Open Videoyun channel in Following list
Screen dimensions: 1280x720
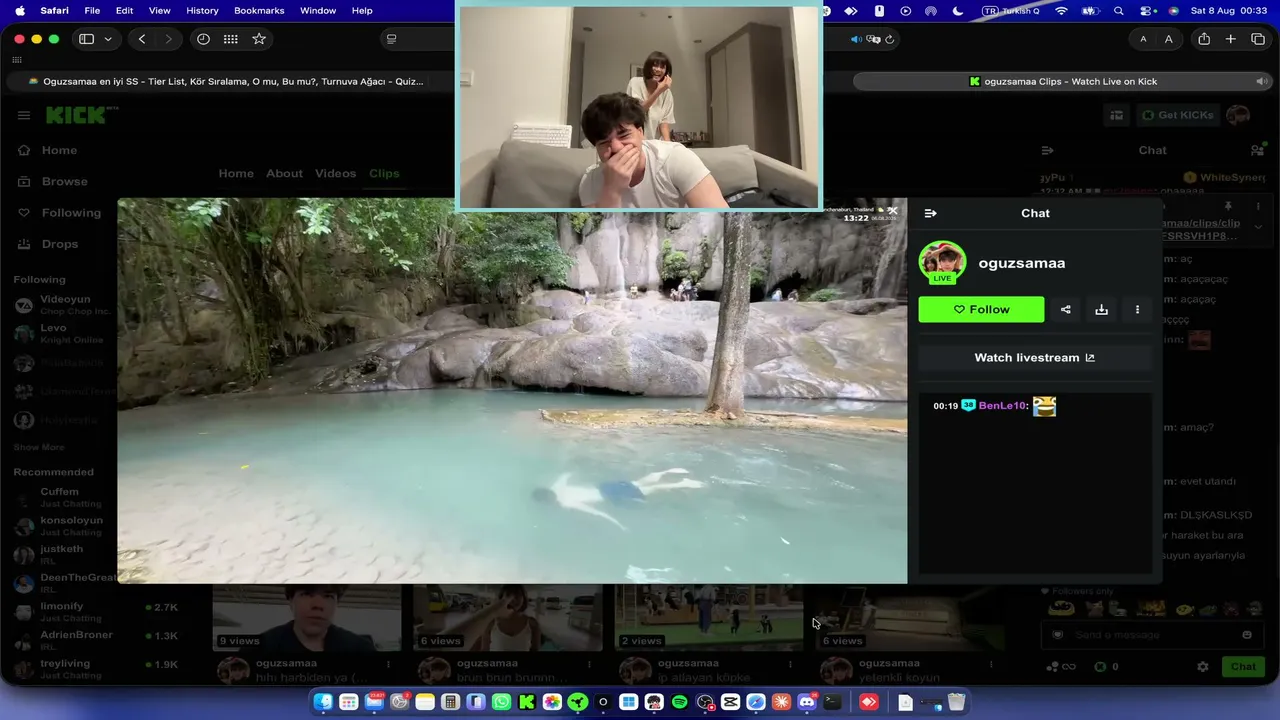[x=65, y=305]
